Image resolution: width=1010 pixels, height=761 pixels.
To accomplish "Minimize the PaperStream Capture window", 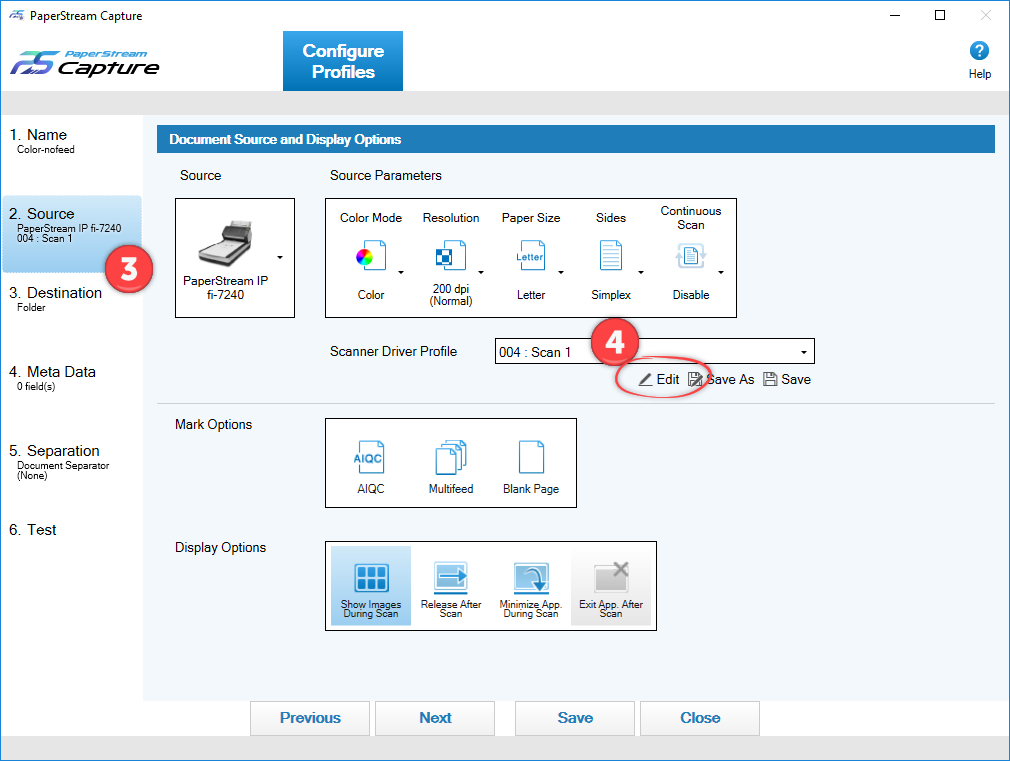I will (895, 15).
